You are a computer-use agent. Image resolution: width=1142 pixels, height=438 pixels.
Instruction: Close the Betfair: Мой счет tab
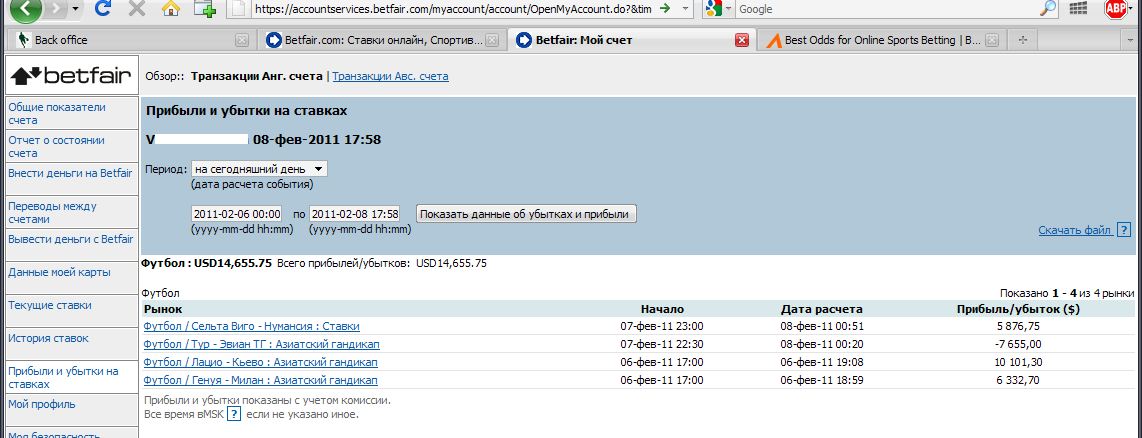point(742,40)
